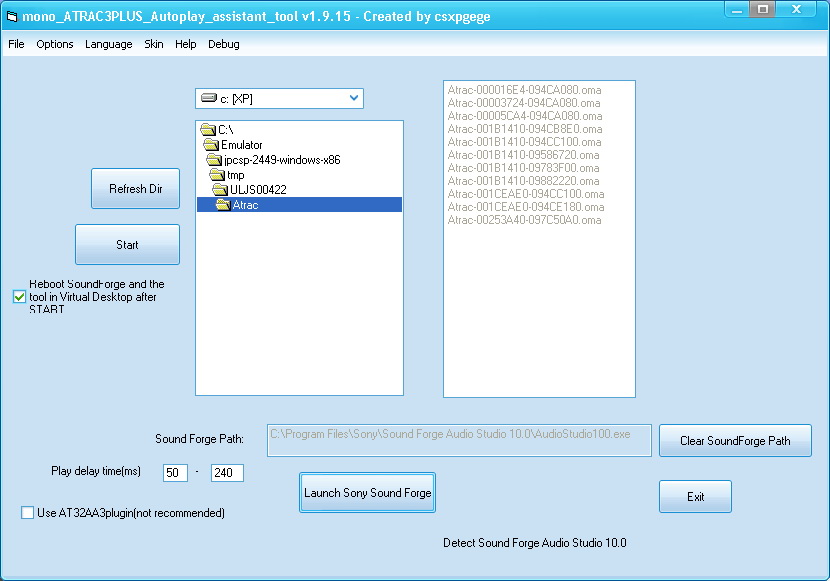Click the play delay maximum field showing 240
The width and height of the screenshot is (830, 581).
(x=227, y=473)
